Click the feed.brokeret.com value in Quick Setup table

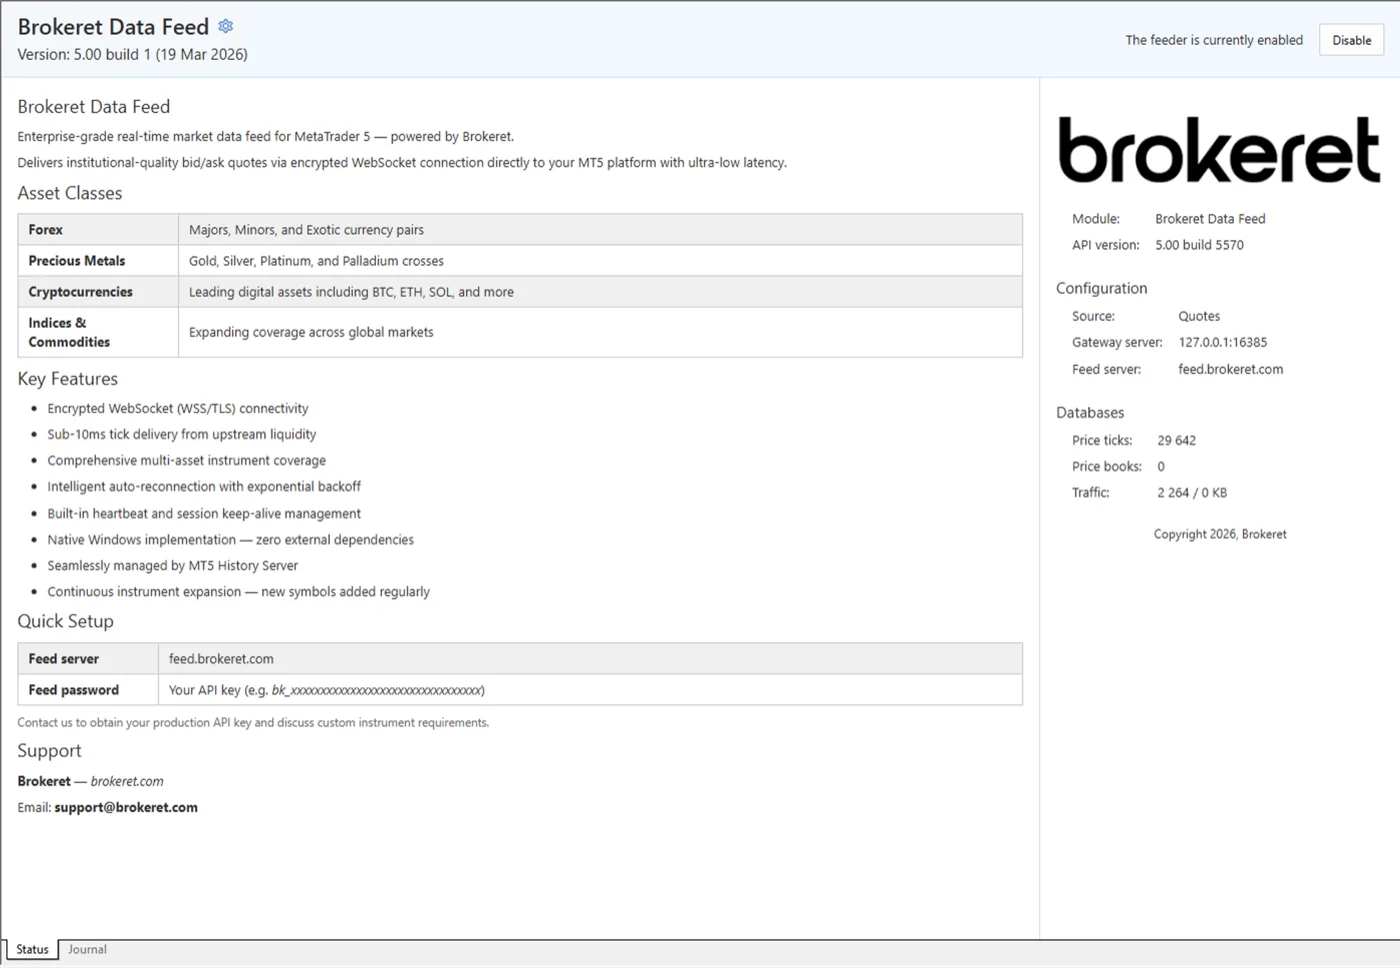pos(221,659)
